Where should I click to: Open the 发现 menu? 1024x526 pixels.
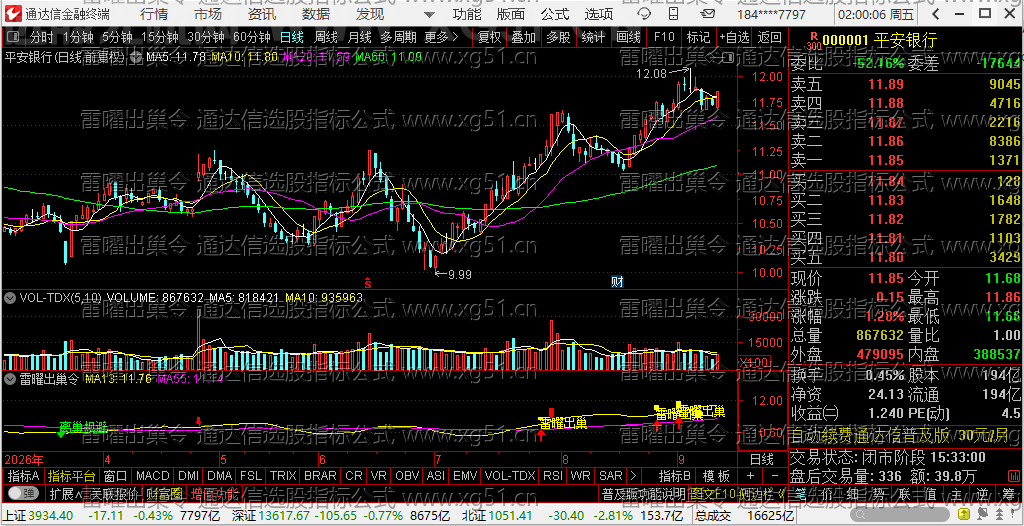(370, 14)
